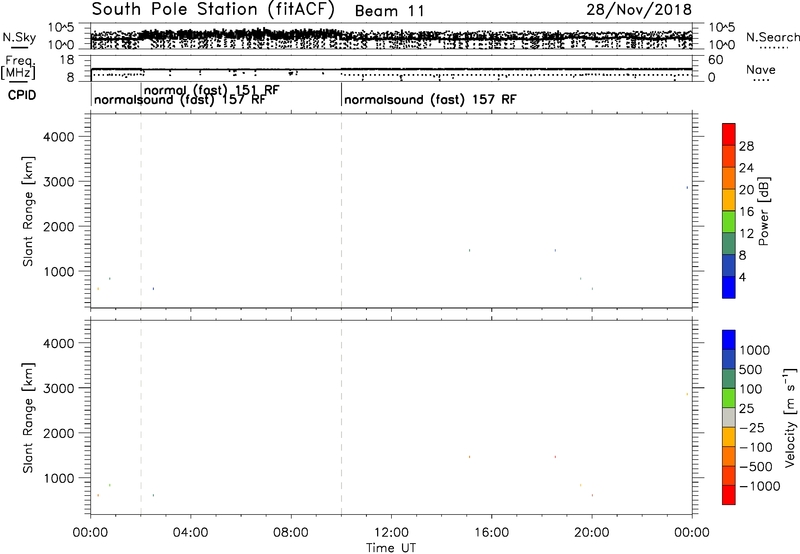Click the green 12 dB power swatch
This screenshot has width=800, height=554.
point(729,221)
